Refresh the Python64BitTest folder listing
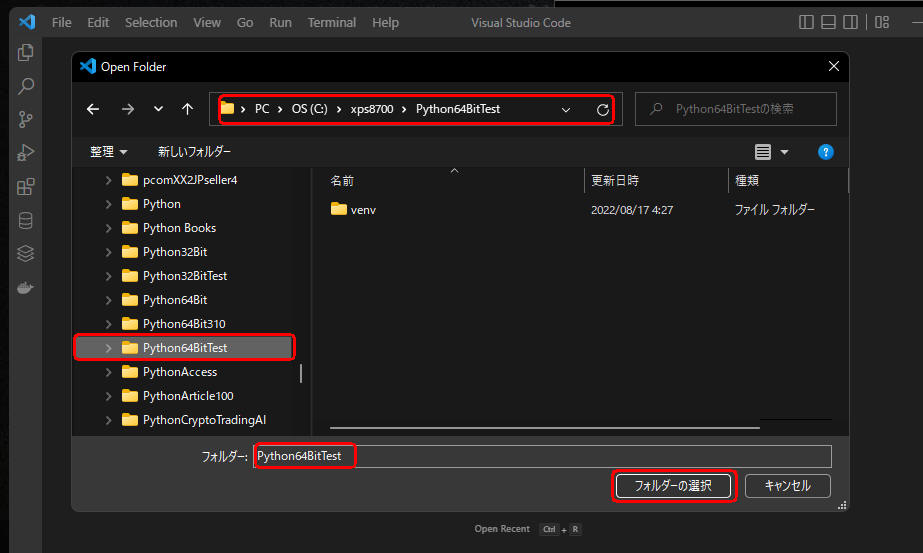The height and width of the screenshot is (553, 923). click(602, 110)
